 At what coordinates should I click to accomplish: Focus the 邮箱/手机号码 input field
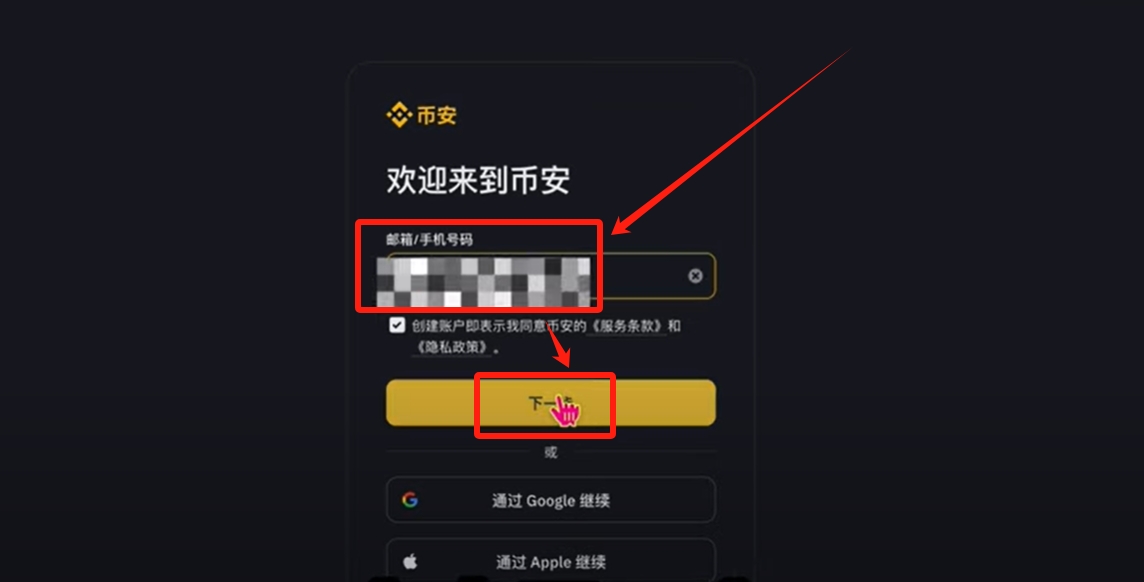[551, 276]
